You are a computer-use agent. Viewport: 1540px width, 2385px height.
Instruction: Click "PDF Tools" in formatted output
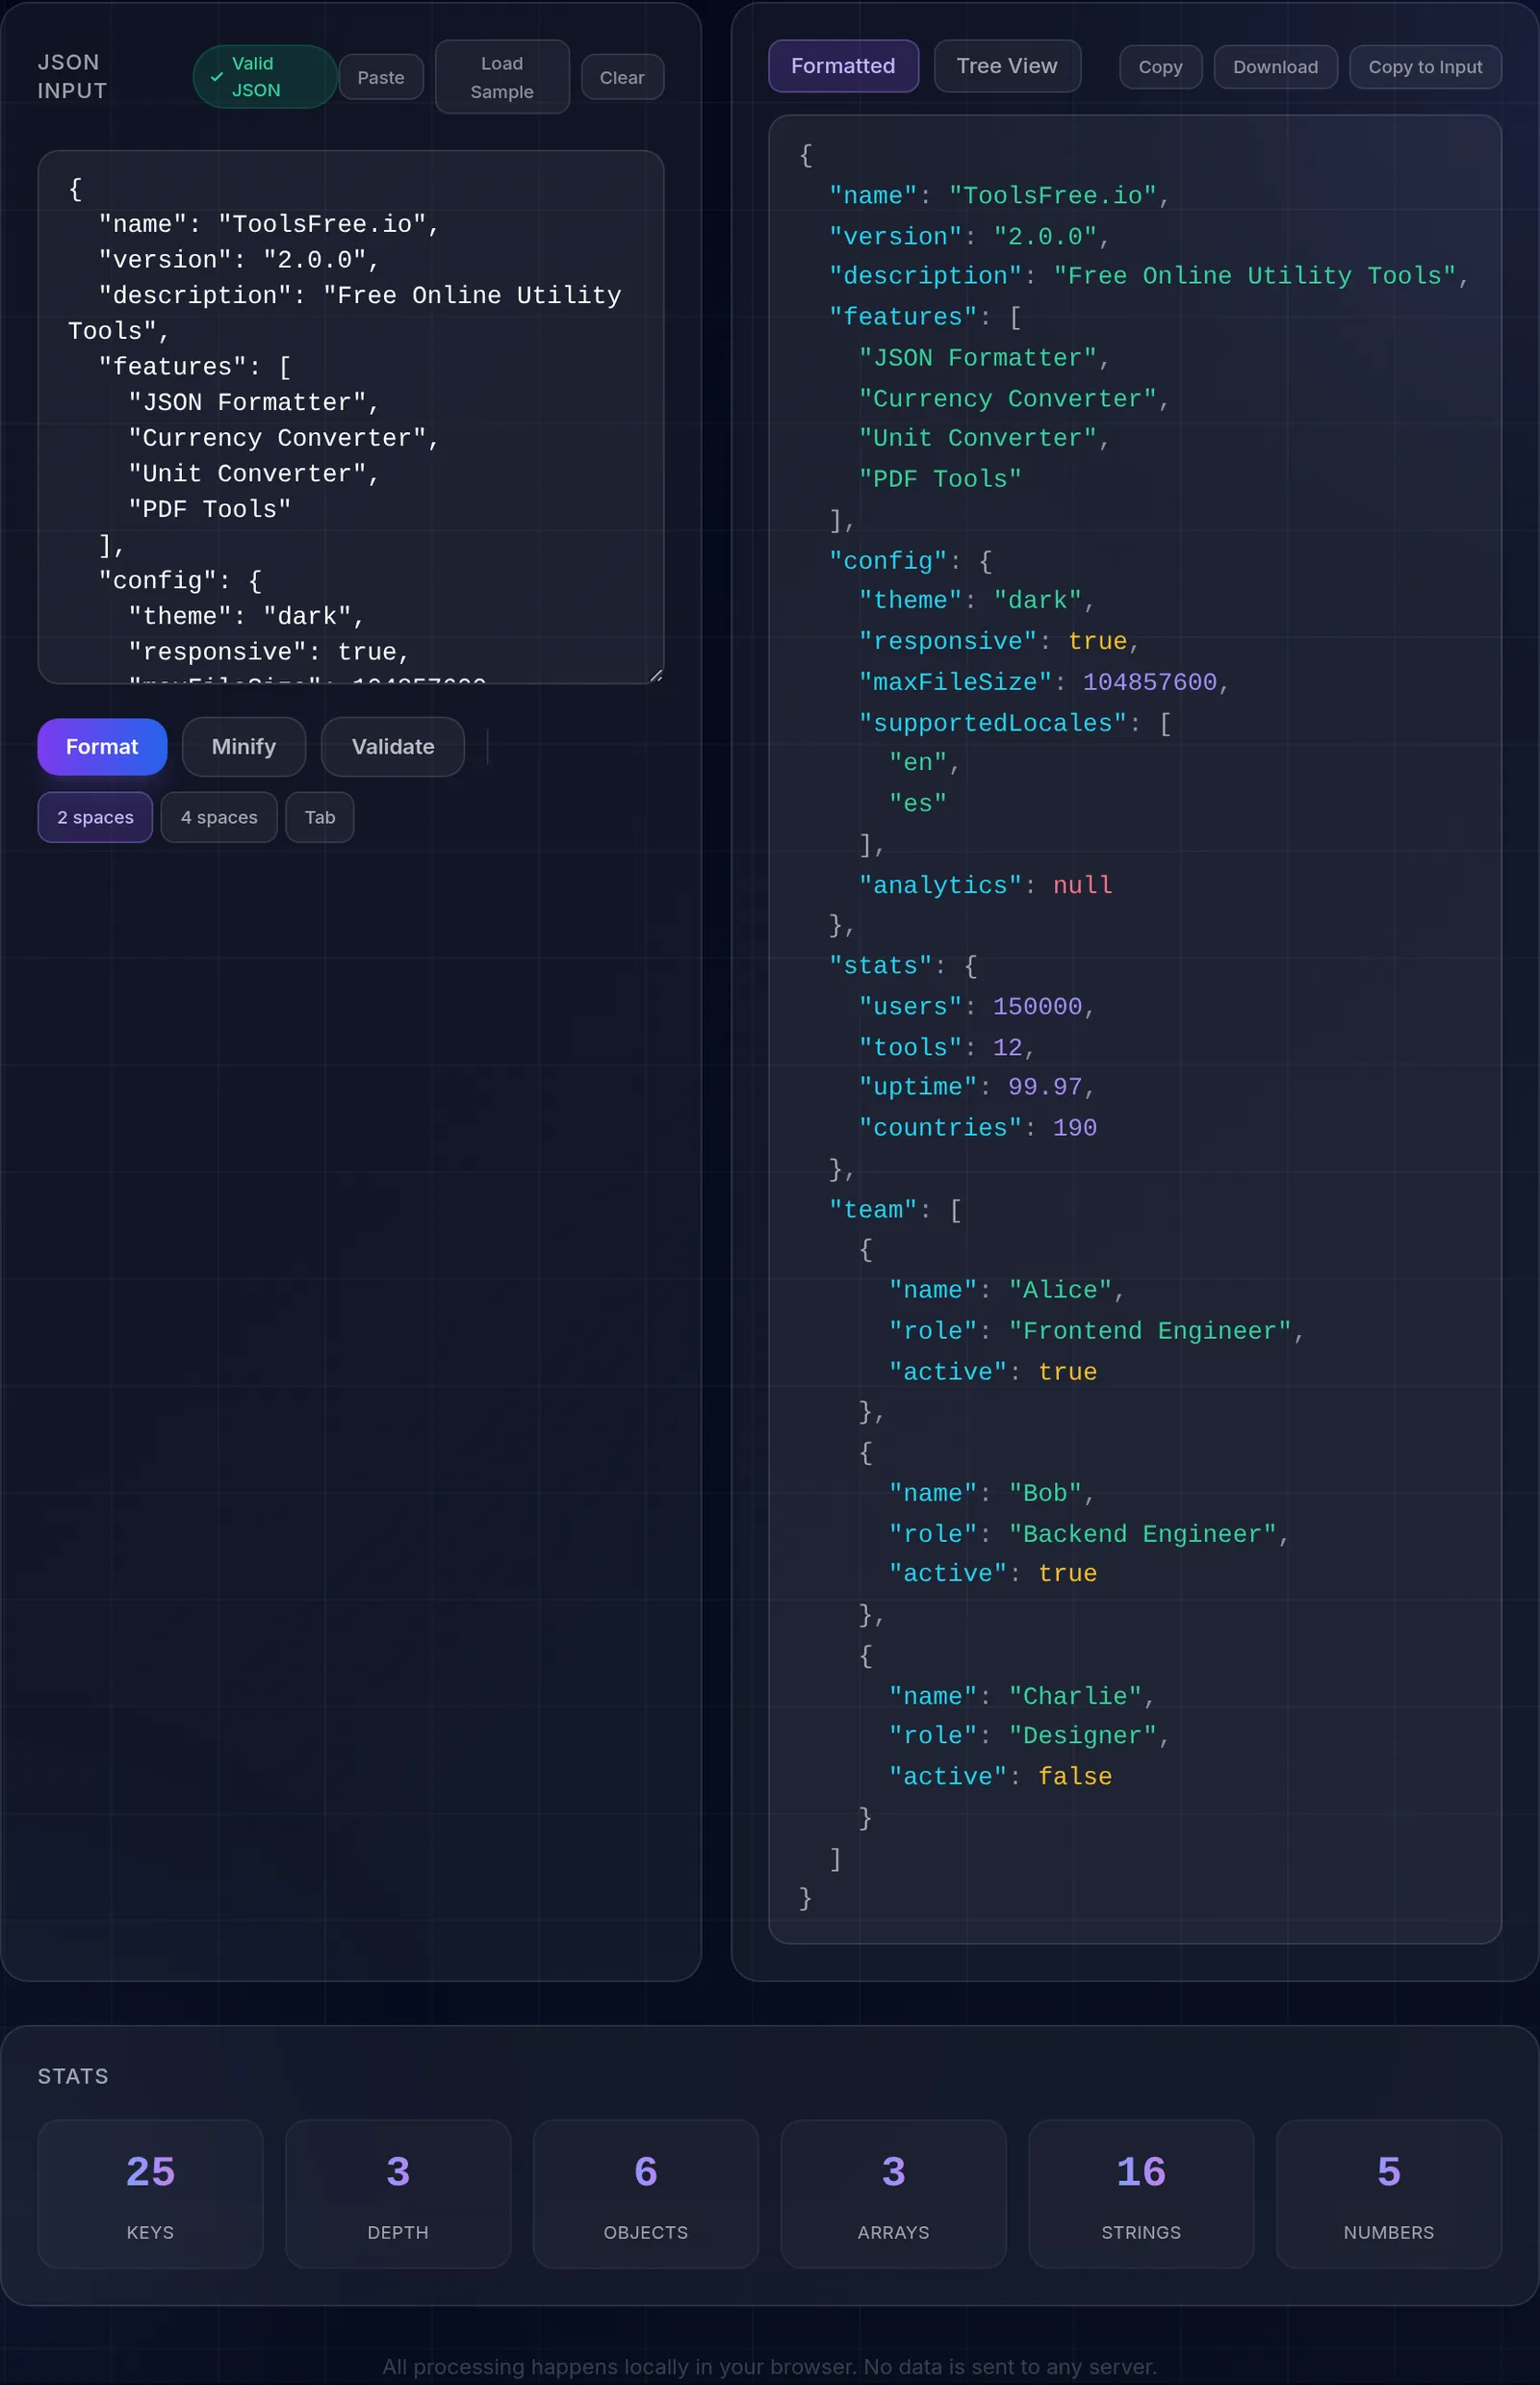(x=940, y=479)
